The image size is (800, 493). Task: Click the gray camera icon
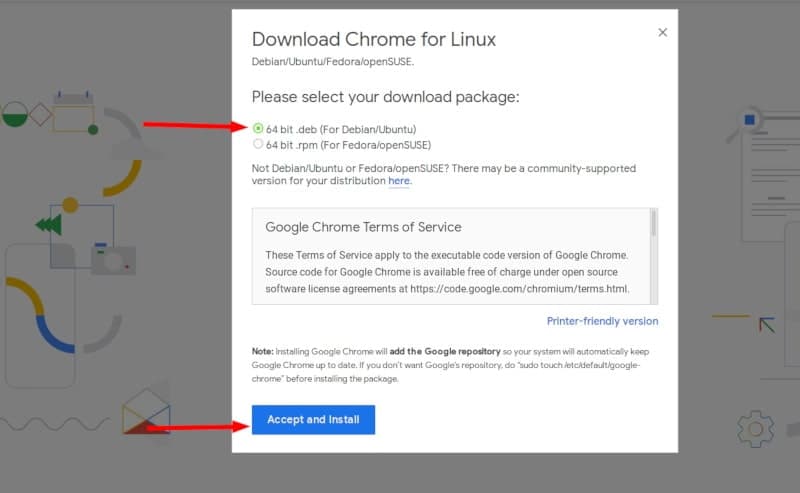[x=114, y=259]
